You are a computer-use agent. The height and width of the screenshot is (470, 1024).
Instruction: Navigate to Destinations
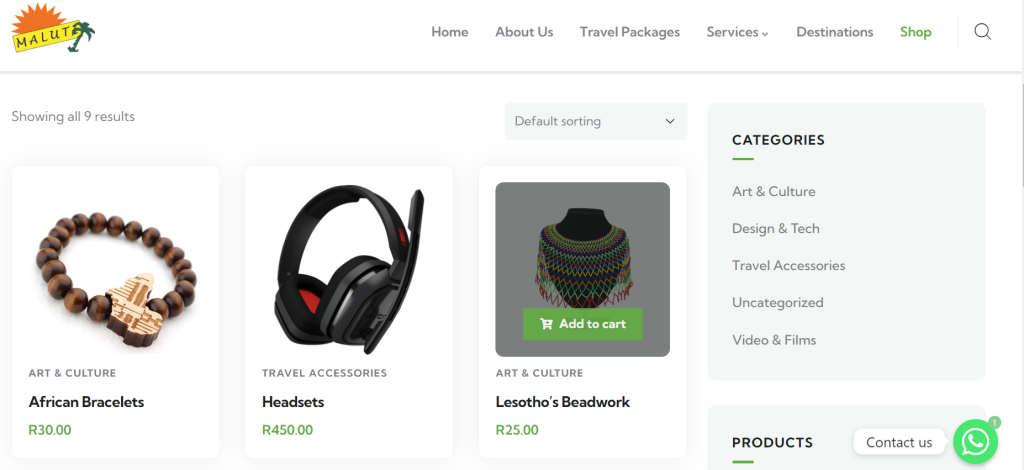point(835,32)
